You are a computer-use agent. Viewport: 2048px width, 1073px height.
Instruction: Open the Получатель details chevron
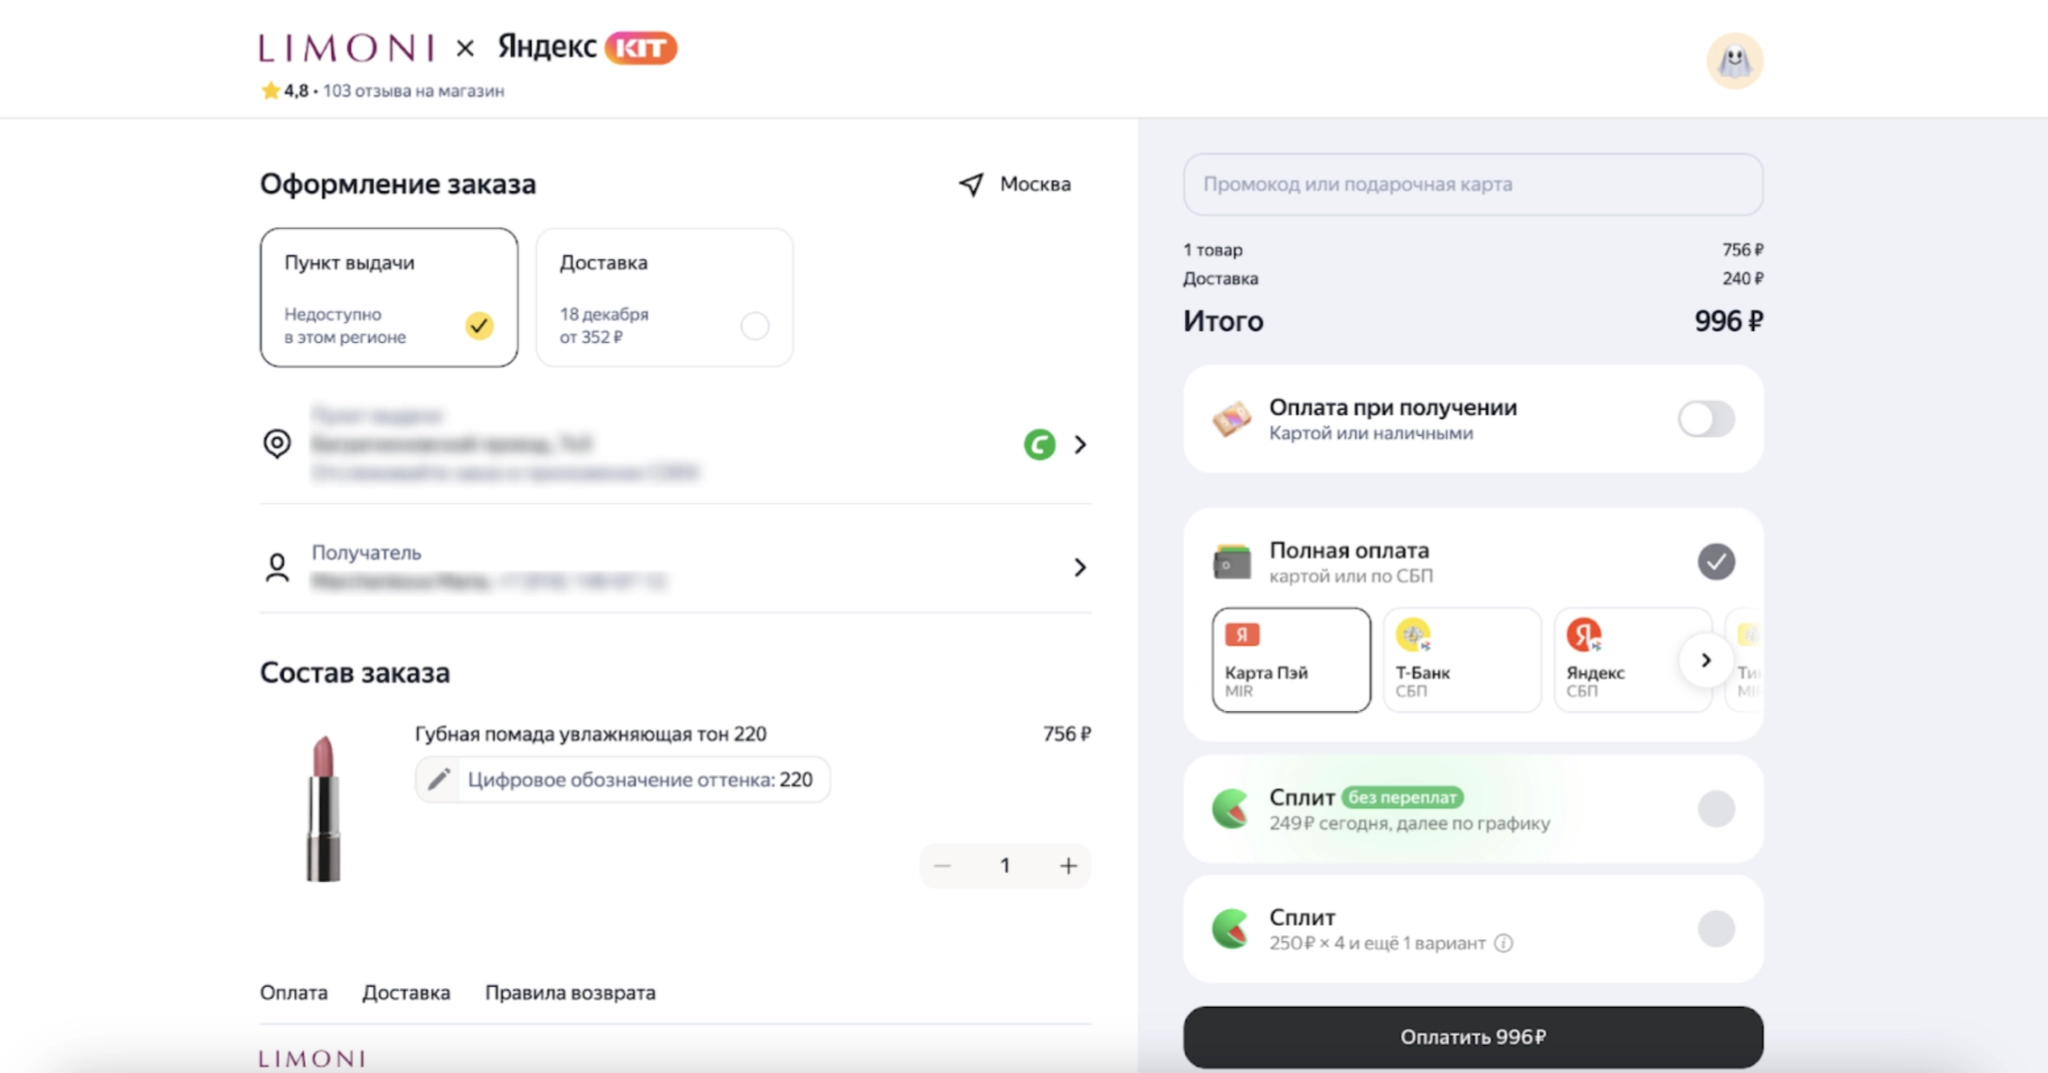point(1080,567)
